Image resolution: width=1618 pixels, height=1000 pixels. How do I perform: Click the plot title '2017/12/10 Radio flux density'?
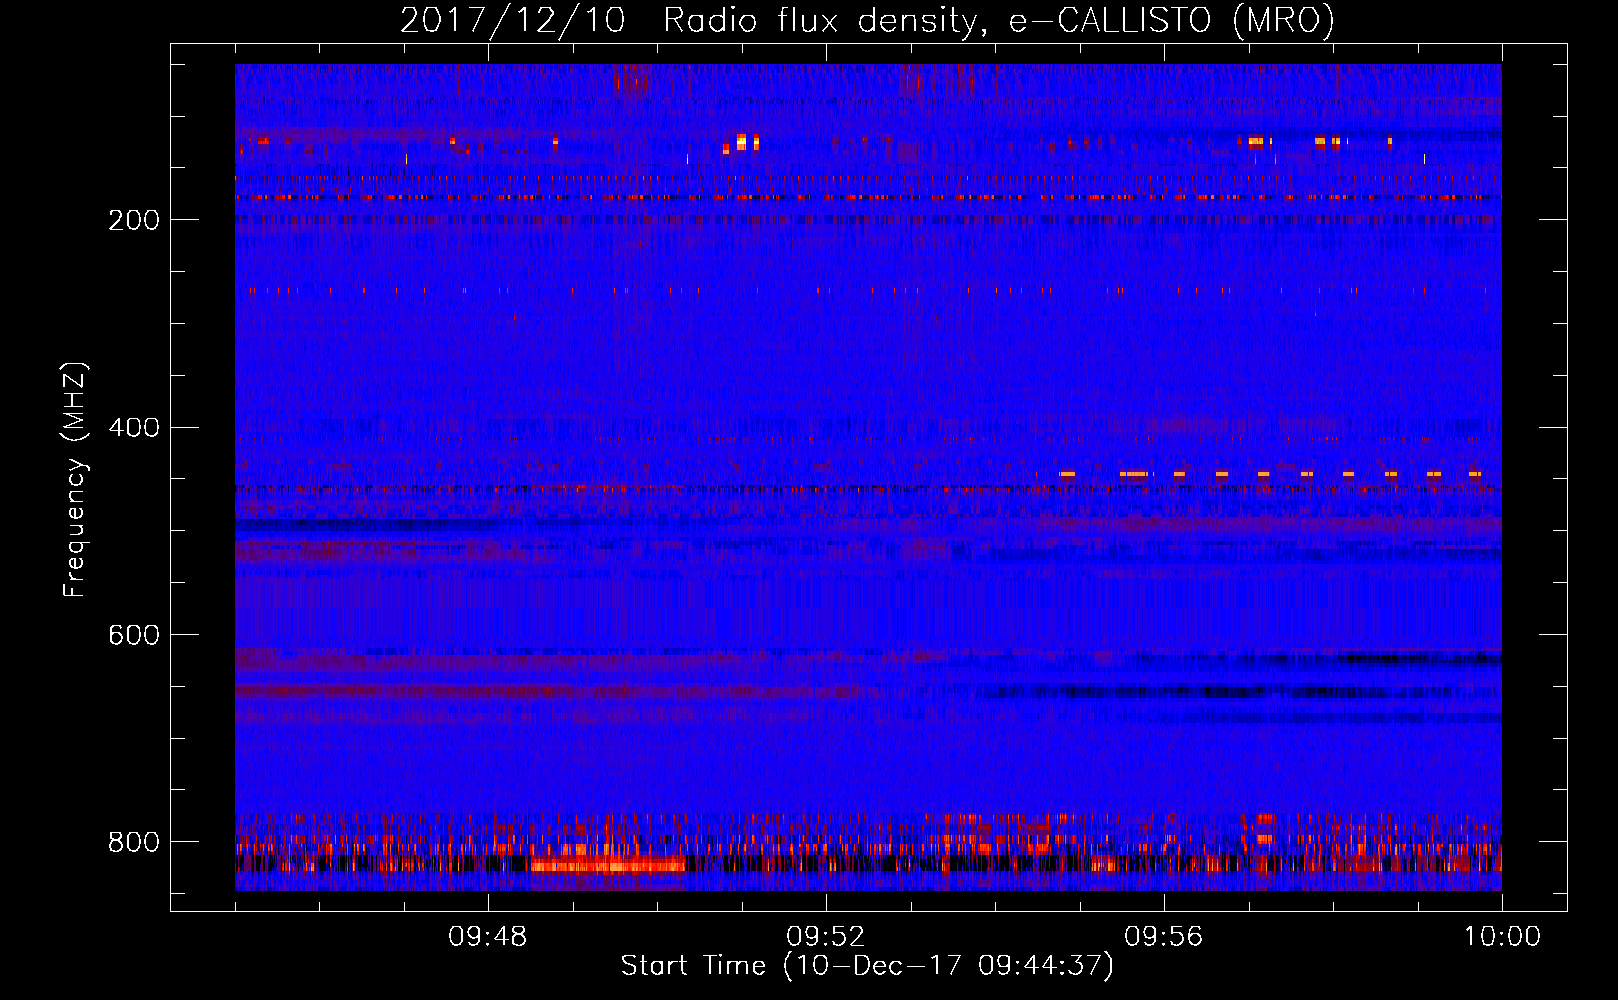click(867, 20)
